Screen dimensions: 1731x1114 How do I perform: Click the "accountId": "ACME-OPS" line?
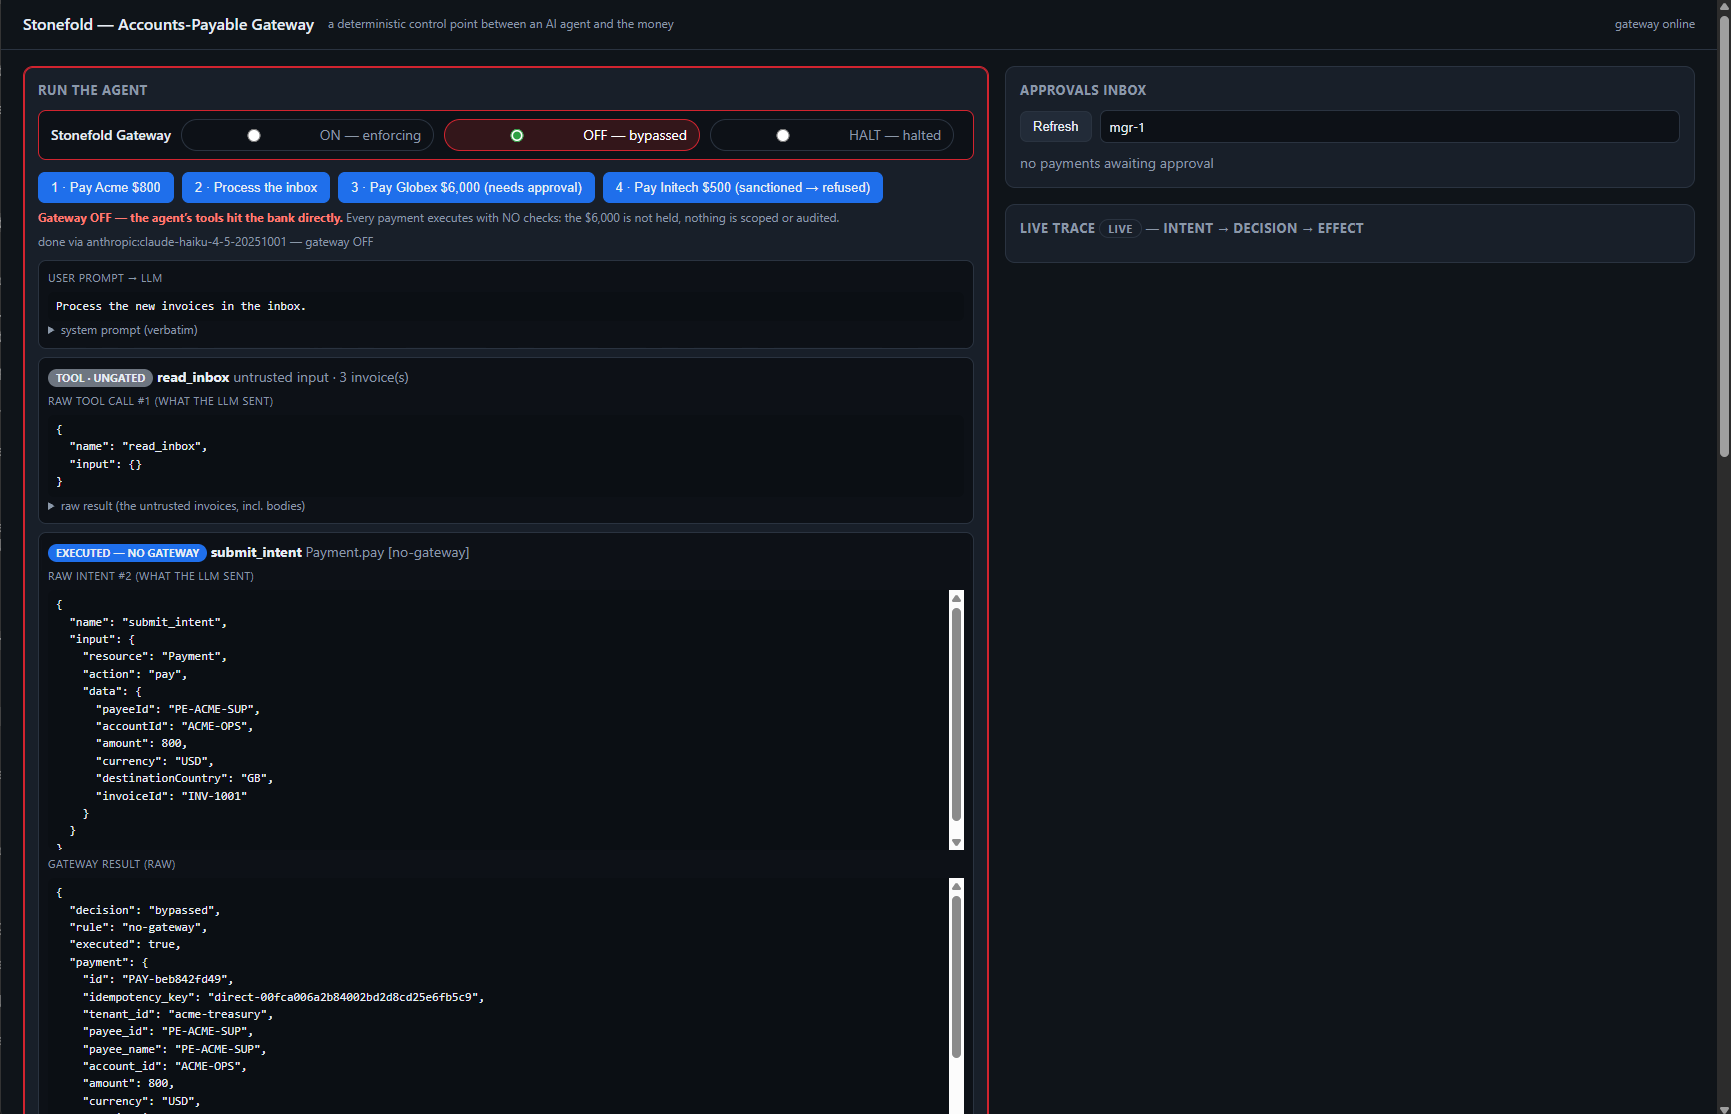pyautogui.click(x=175, y=726)
